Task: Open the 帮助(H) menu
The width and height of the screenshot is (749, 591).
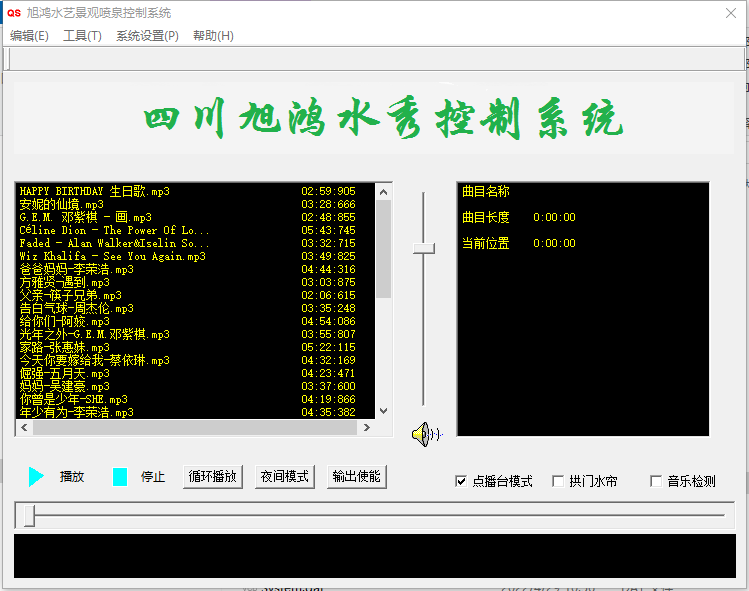Action: 213,36
